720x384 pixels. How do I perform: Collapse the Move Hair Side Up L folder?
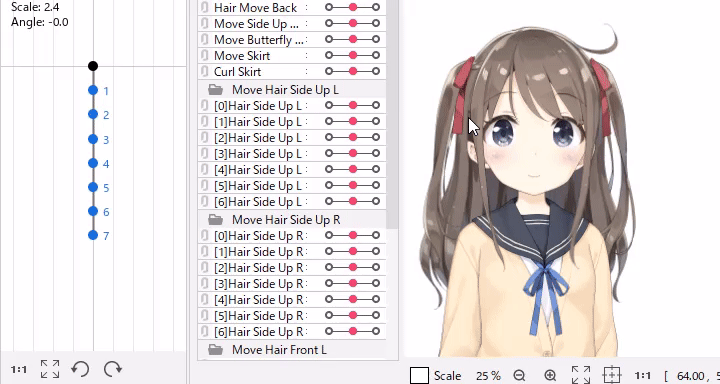pos(215,89)
